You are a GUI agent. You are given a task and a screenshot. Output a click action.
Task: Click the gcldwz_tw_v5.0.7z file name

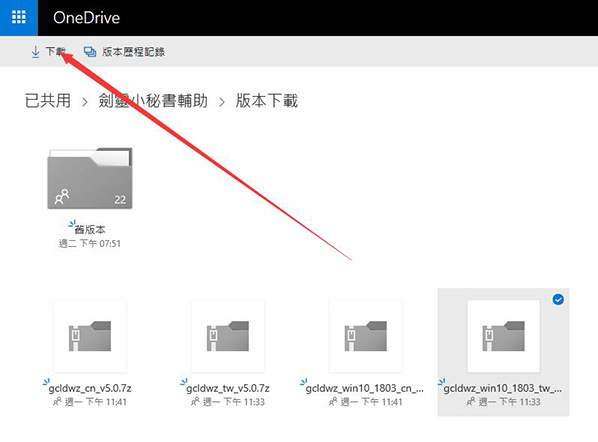[x=228, y=388]
